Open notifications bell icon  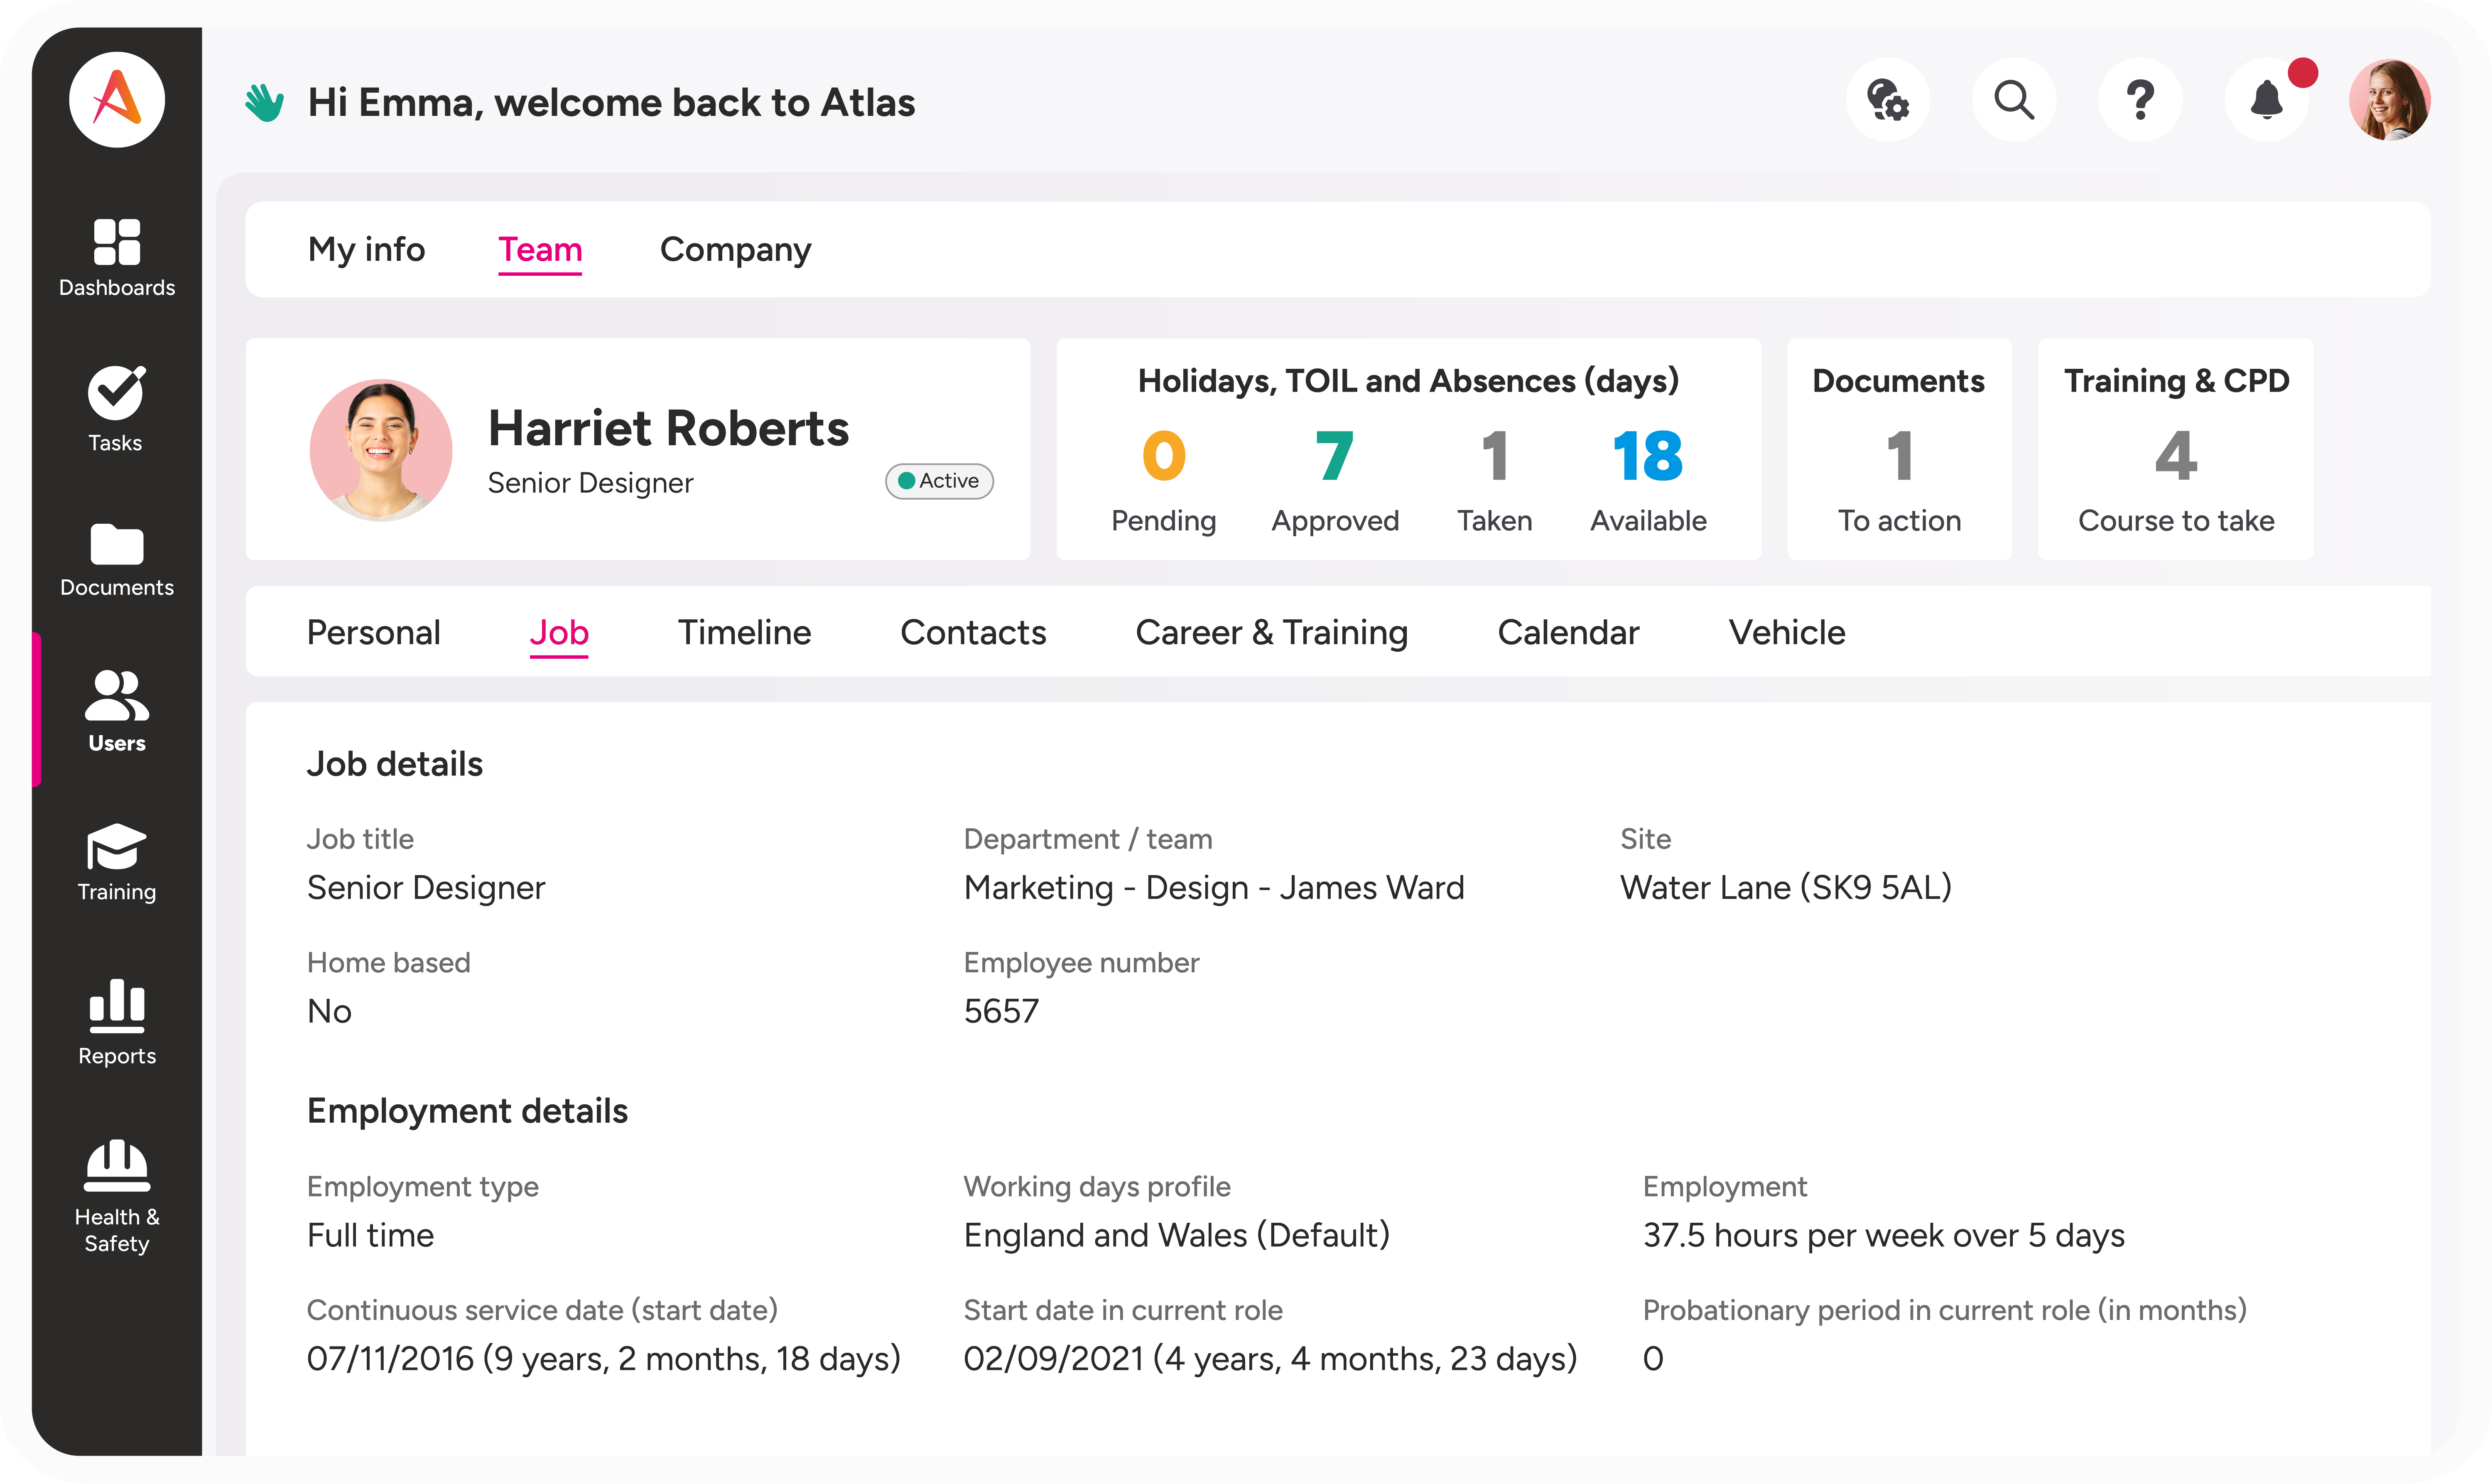pyautogui.click(x=2266, y=100)
